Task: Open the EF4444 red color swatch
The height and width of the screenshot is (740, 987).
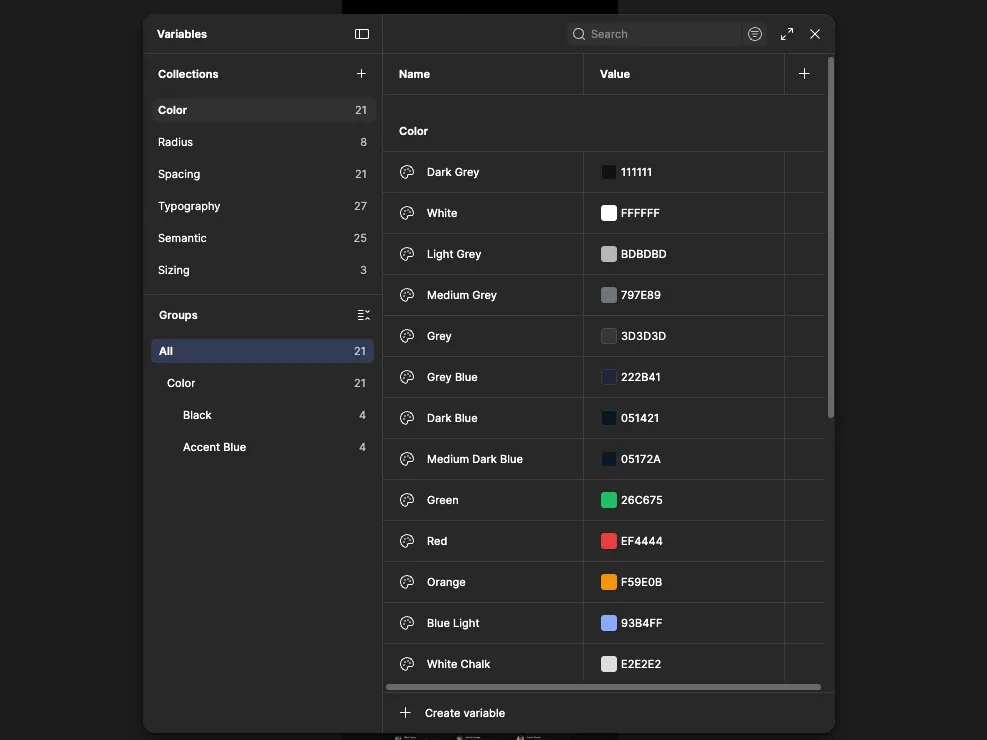Action: pyautogui.click(x=609, y=541)
